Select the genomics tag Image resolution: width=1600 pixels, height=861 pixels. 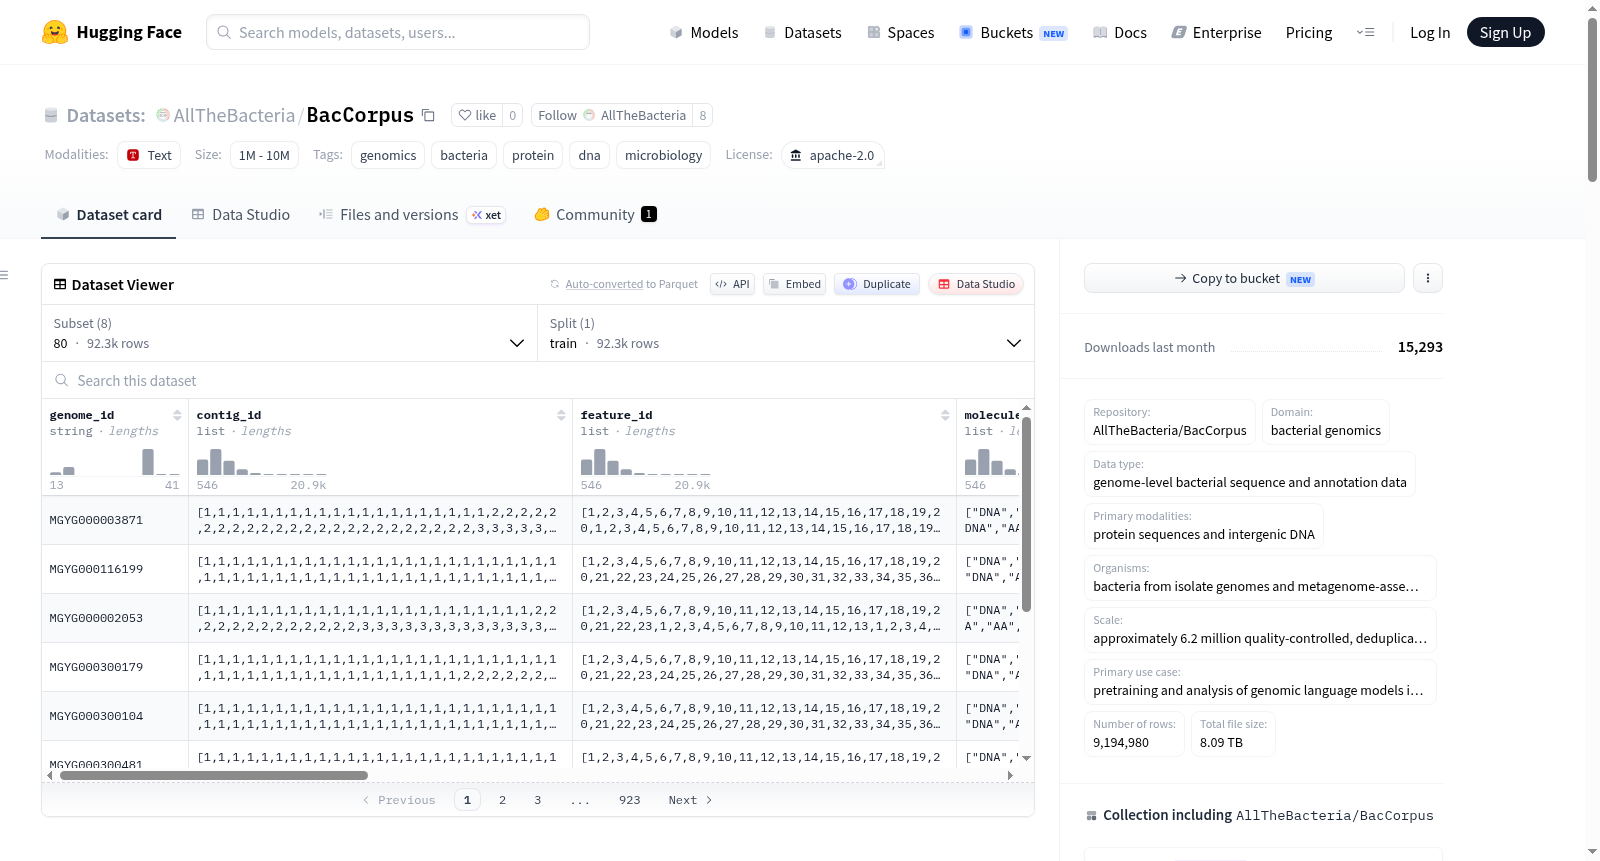click(x=388, y=155)
